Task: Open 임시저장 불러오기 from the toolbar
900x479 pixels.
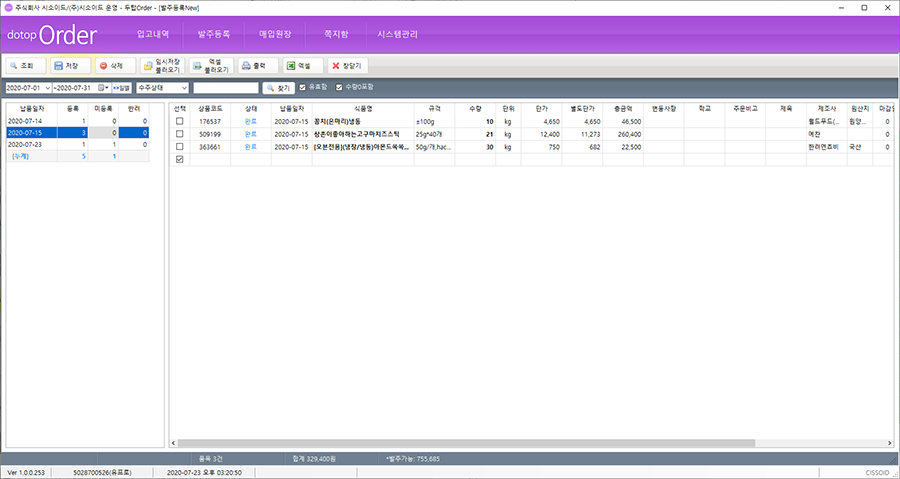Action: (x=164, y=65)
